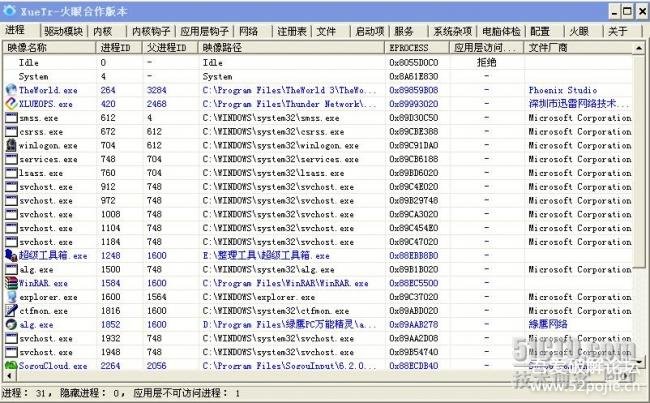Image resolution: width=650 pixels, height=403 pixels.
Task: Click the horizontal scrollbar left arrow
Action: pos(9,376)
